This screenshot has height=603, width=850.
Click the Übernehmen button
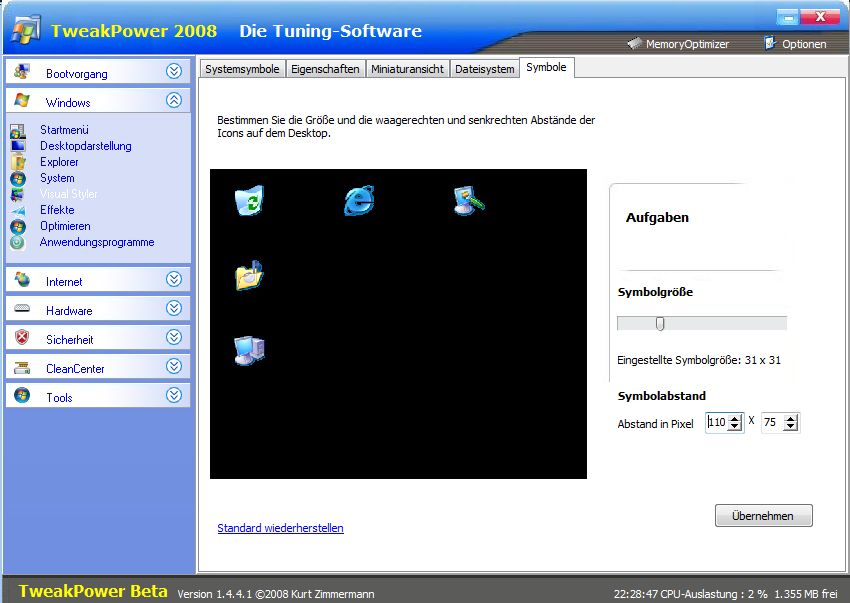(x=763, y=516)
